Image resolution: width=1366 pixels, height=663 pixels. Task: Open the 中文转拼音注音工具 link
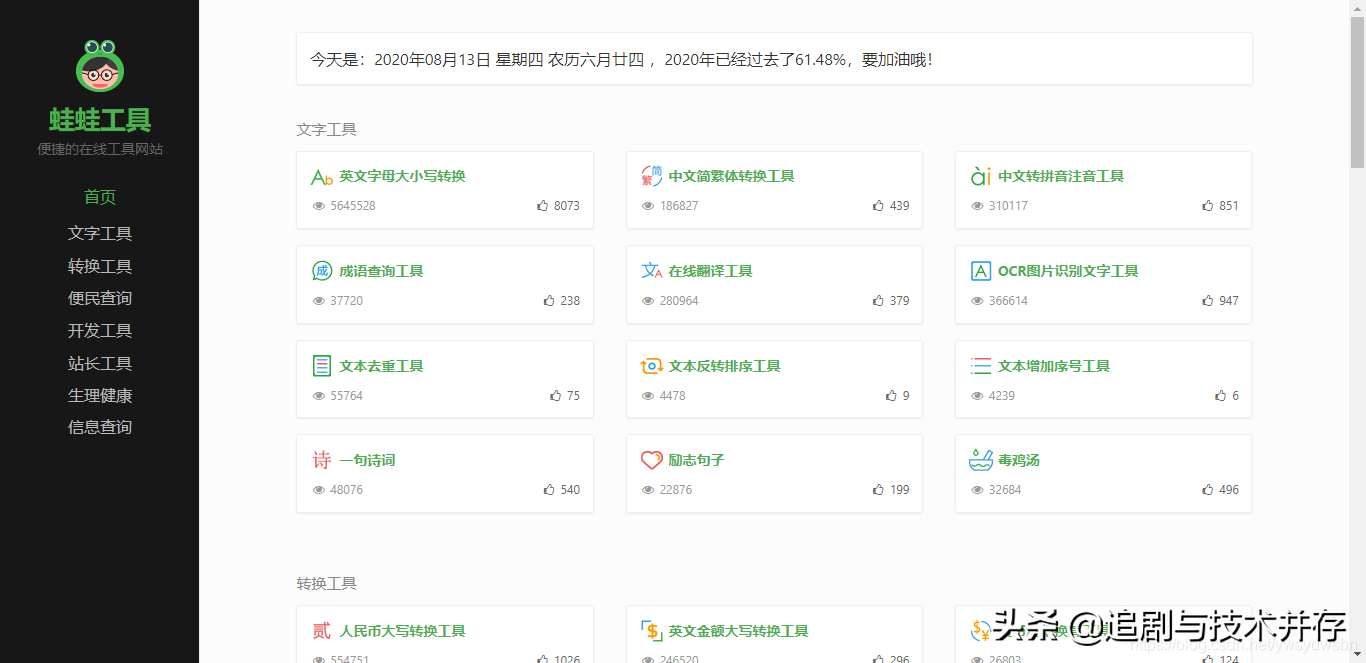(1060, 176)
